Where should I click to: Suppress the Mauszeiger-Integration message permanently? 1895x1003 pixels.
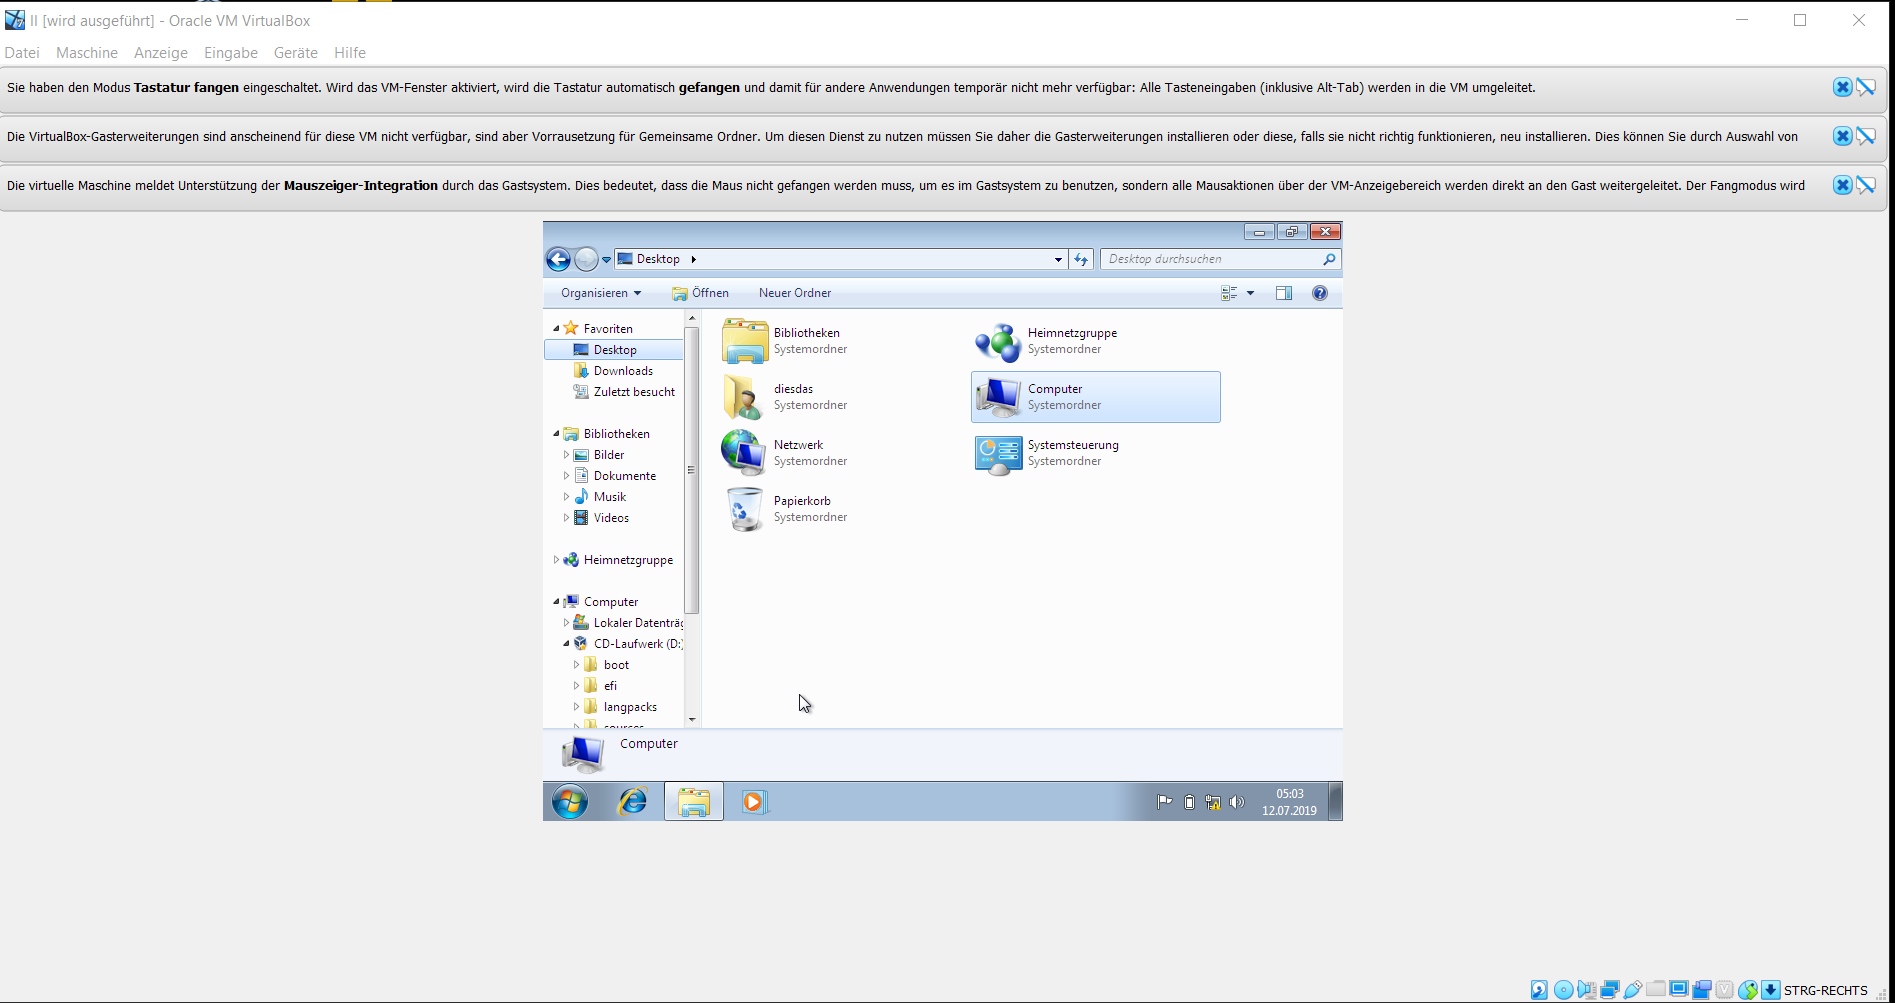pos(1866,185)
